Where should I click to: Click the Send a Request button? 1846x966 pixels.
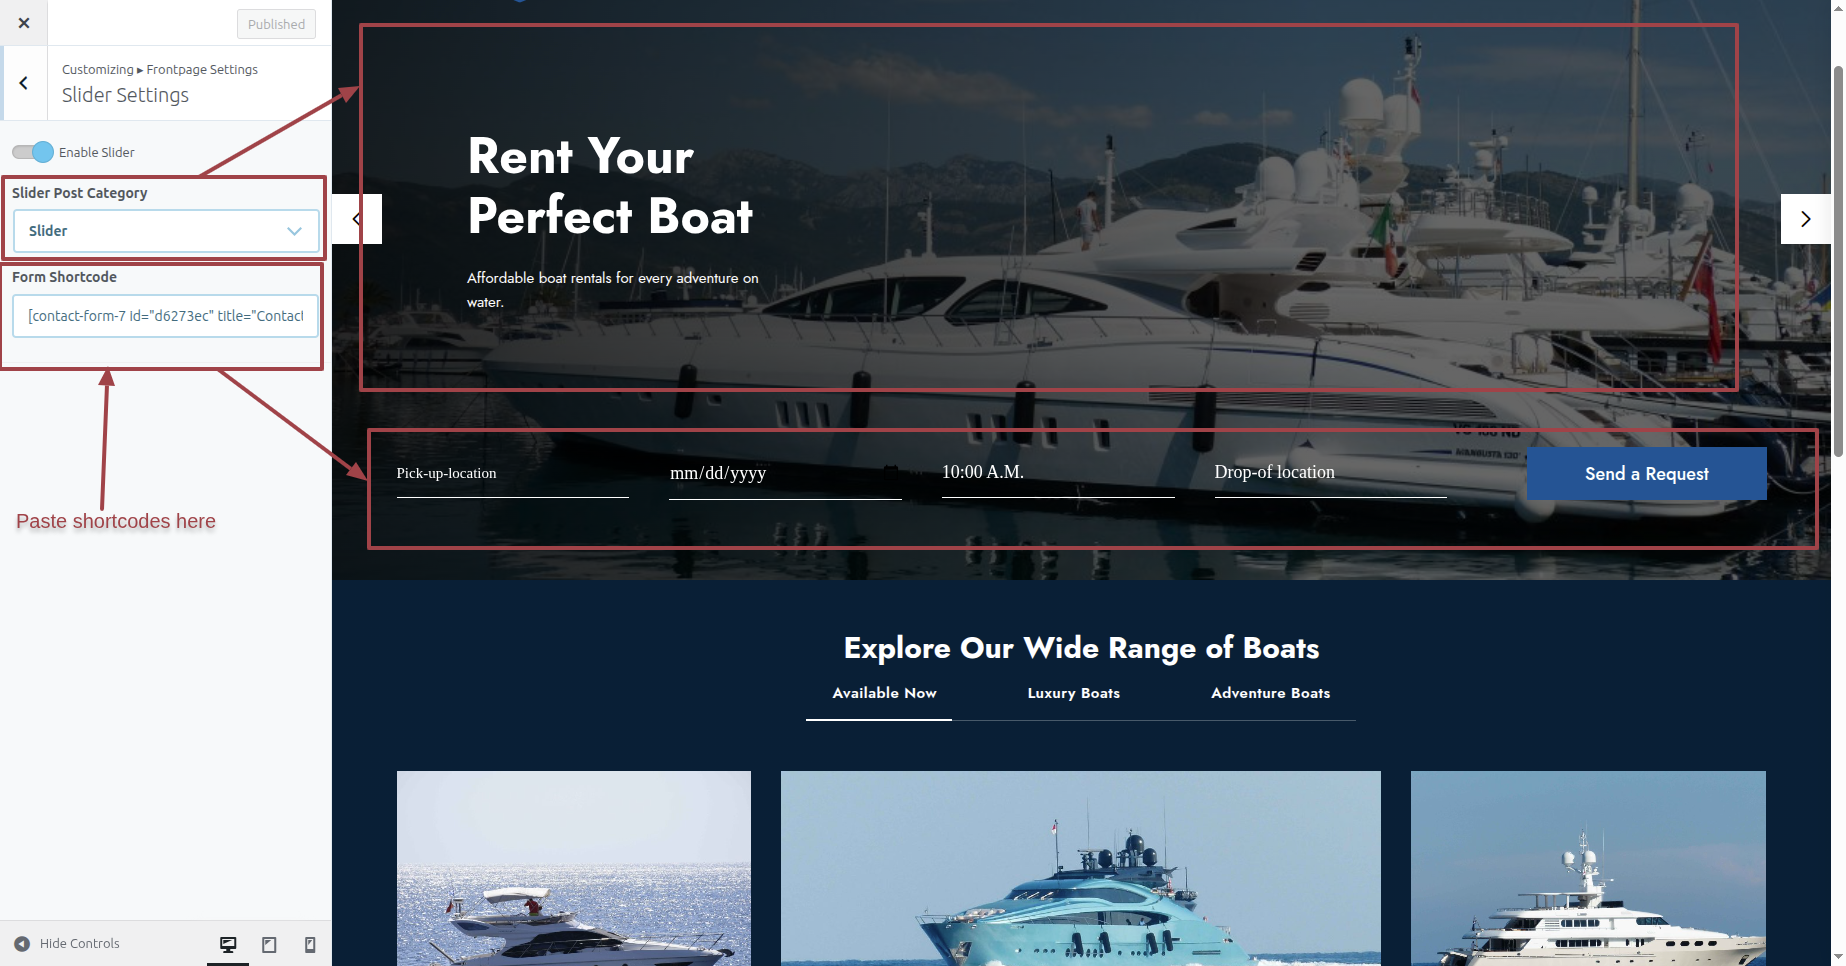1646,474
